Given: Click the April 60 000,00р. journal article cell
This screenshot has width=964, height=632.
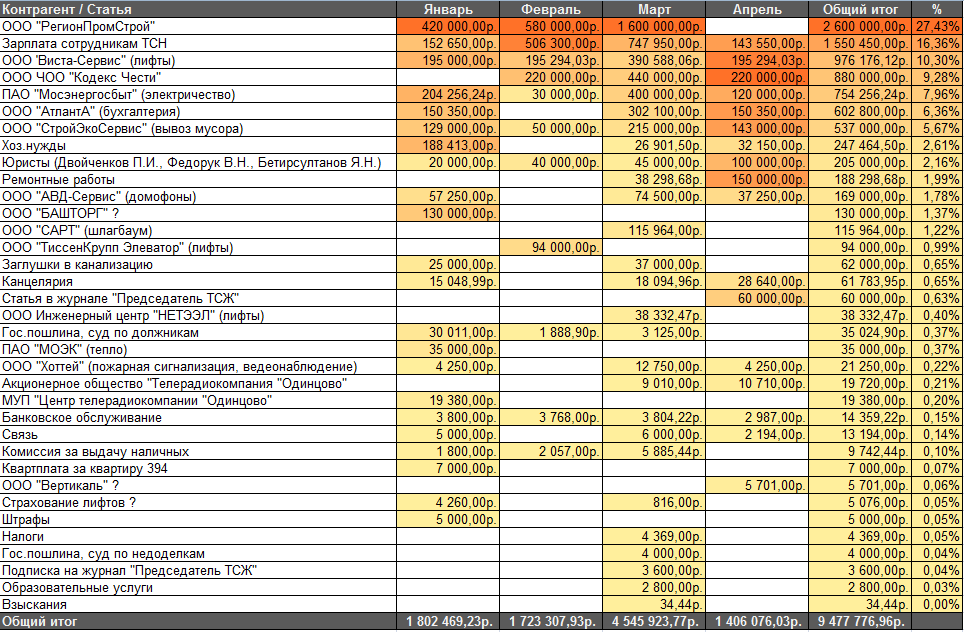Looking at the screenshot, I should pyautogui.click(x=757, y=299).
